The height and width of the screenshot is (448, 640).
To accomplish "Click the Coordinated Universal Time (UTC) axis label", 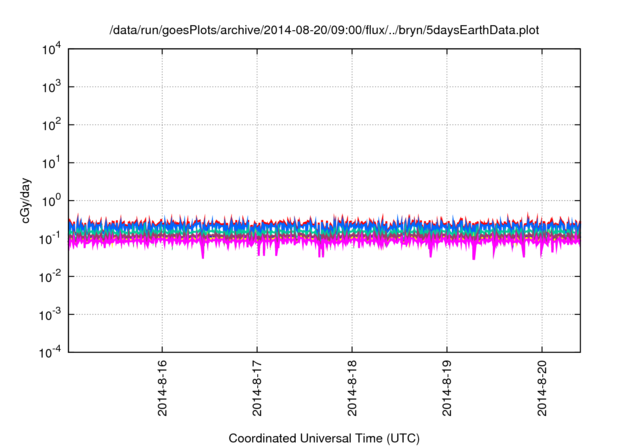I will pyautogui.click(x=323, y=438).
